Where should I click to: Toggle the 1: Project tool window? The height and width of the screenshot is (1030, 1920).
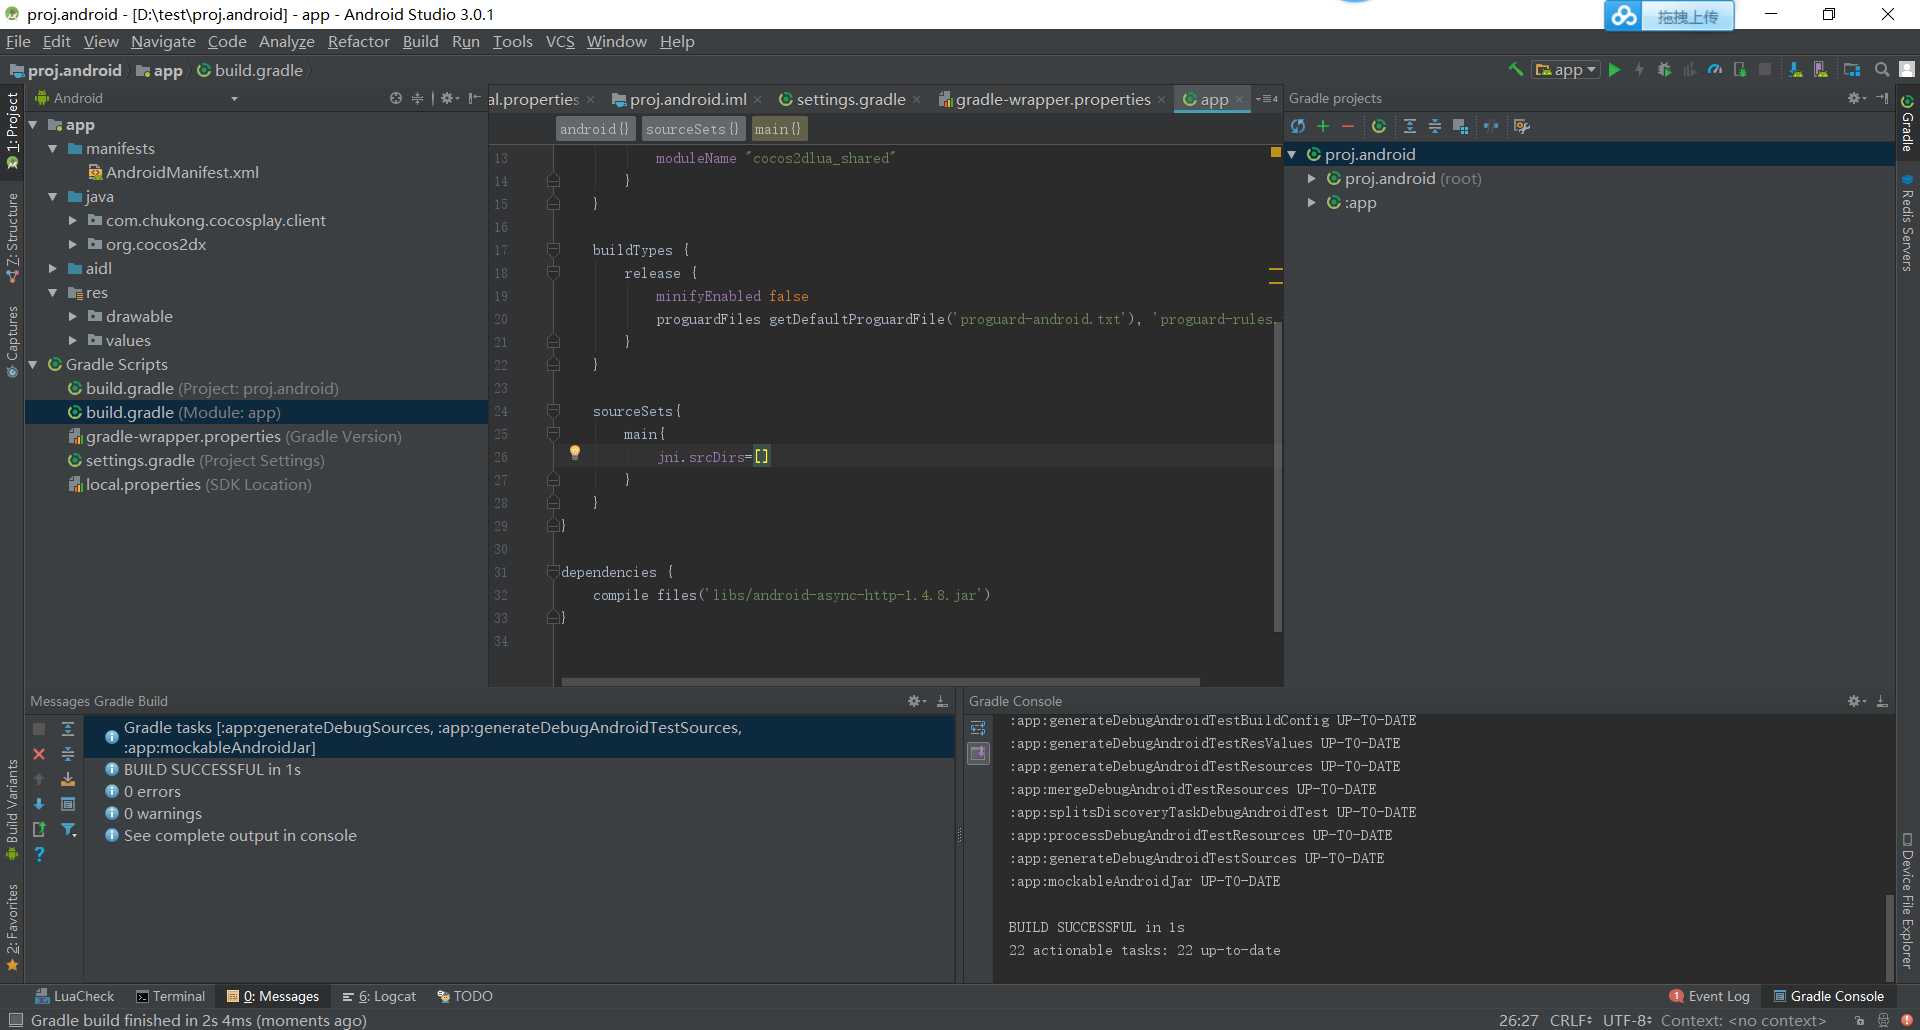12,130
